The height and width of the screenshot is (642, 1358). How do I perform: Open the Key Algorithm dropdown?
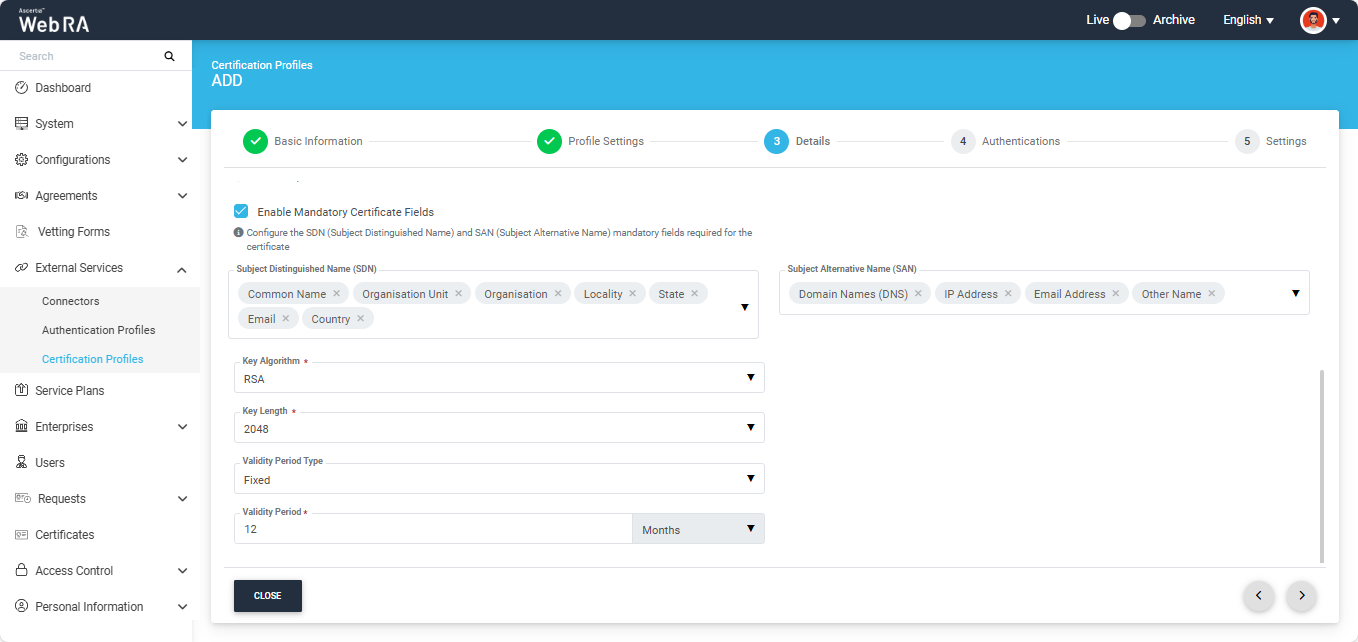pos(499,378)
